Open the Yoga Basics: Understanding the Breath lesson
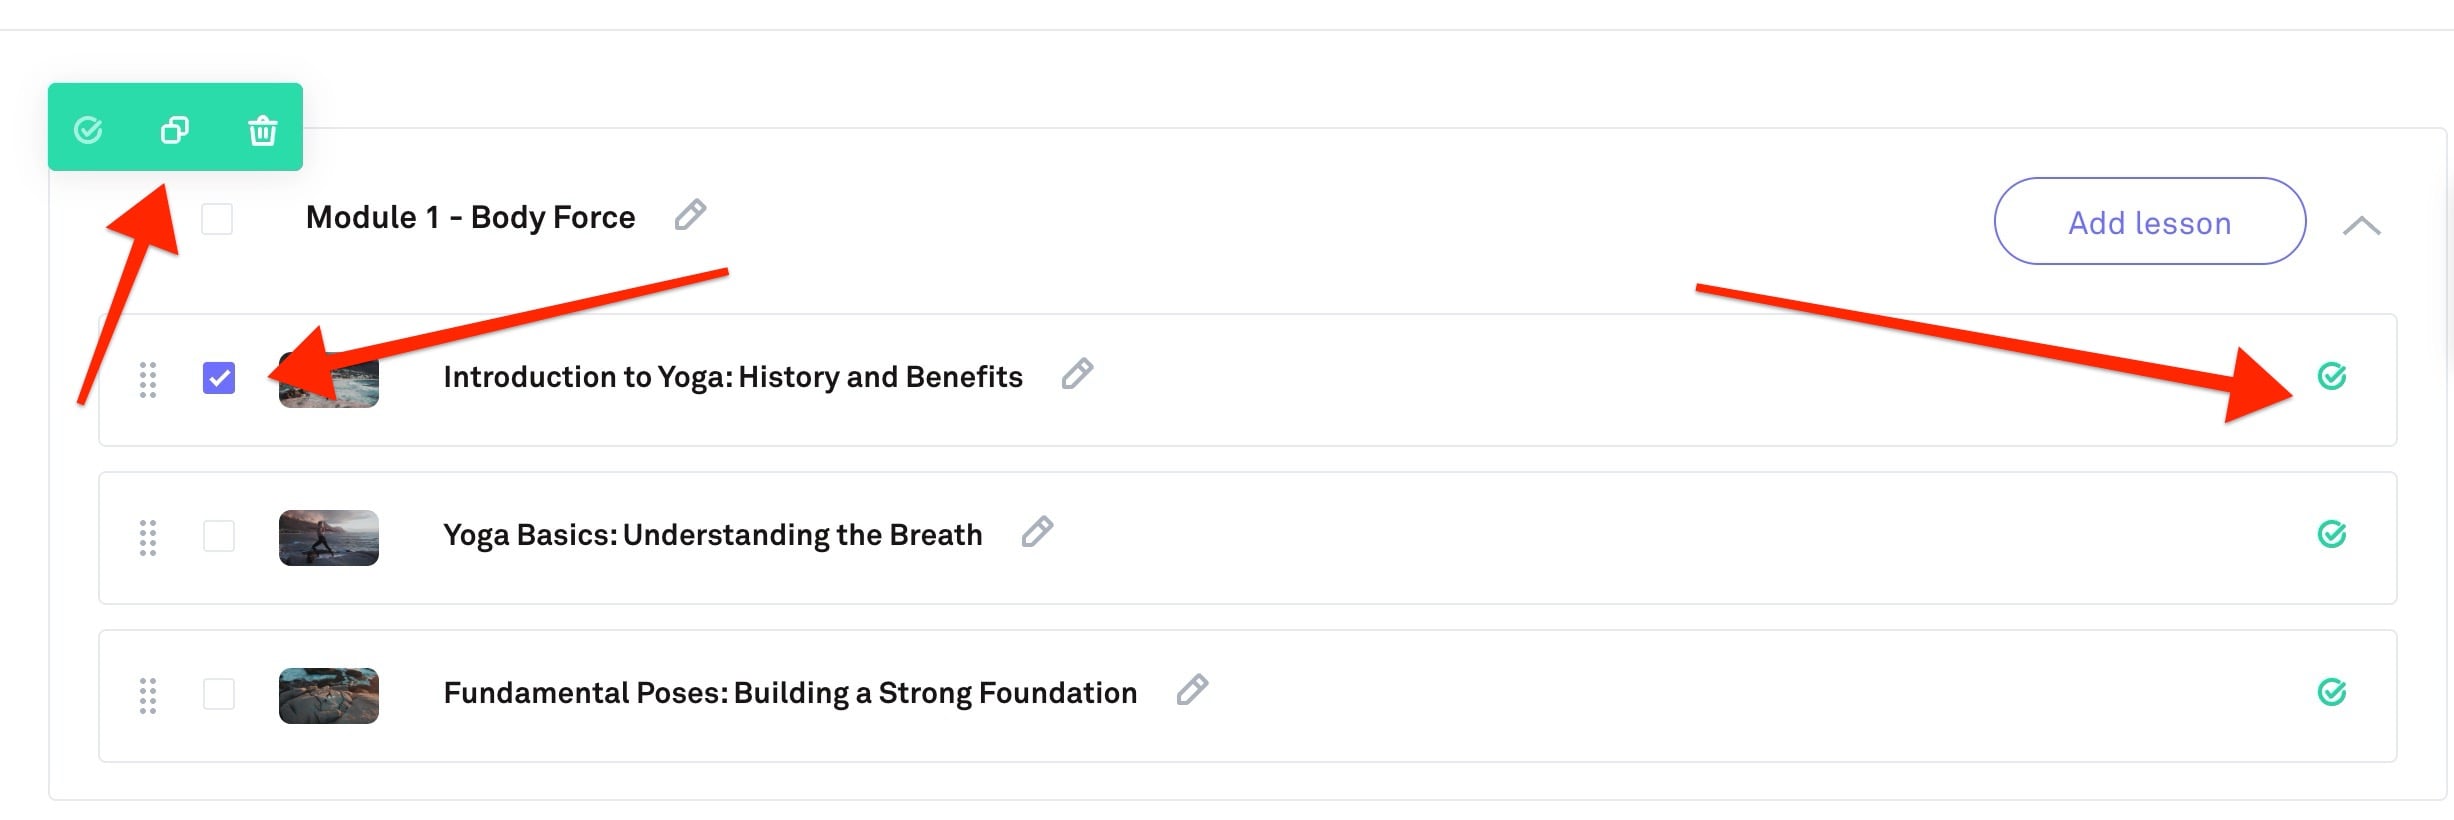 pyautogui.click(x=712, y=536)
